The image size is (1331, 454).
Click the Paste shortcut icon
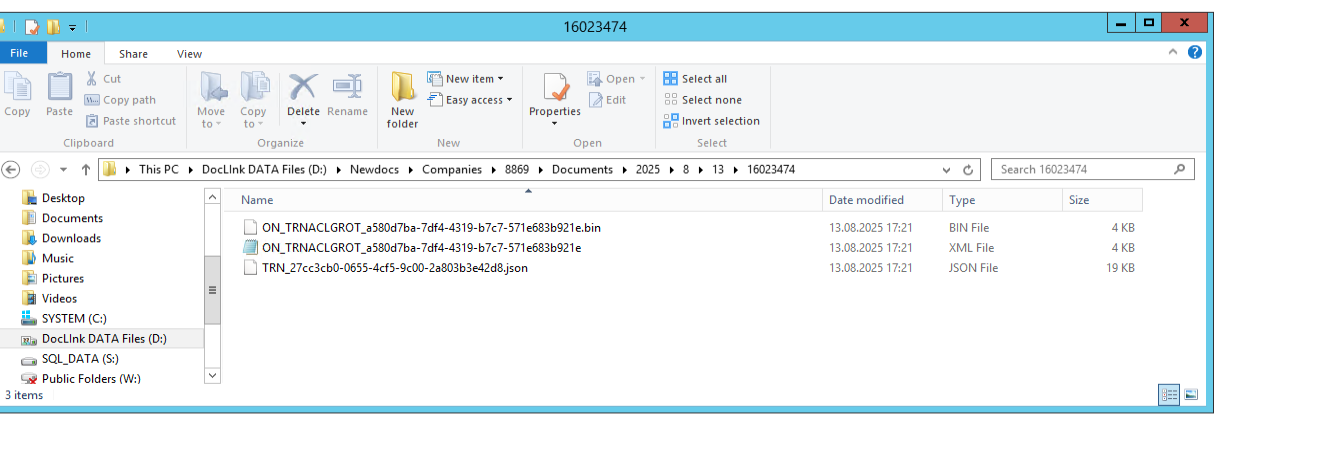(92, 121)
